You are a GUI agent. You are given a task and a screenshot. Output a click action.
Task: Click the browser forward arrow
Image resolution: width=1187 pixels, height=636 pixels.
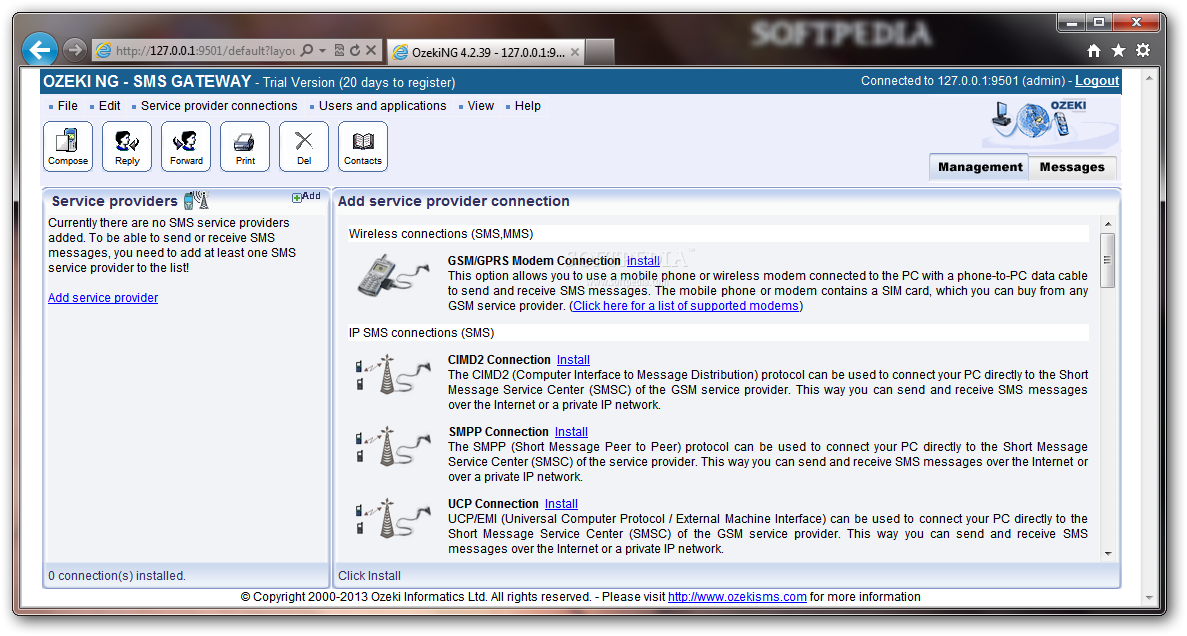(x=74, y=50)
